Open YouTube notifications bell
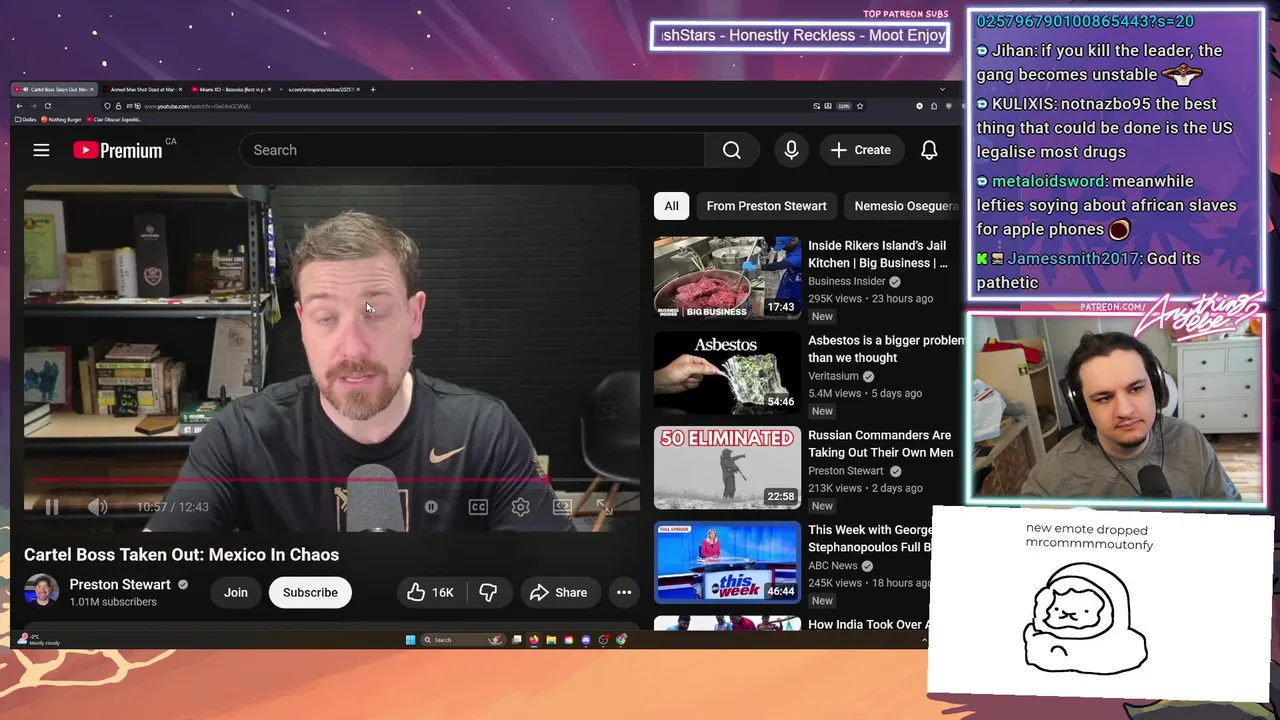The height and width of the screenshot is (720, 1280). tap(929, 150)
